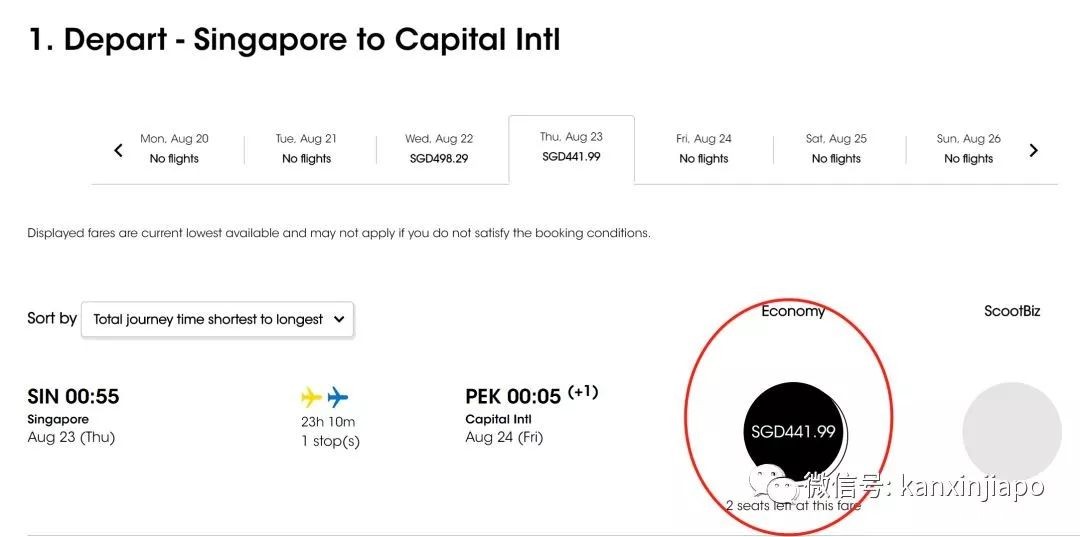Select the SGD441.99 Economy fare circle
This screenshot has width=1080, height=537.
tap(793, 431)
